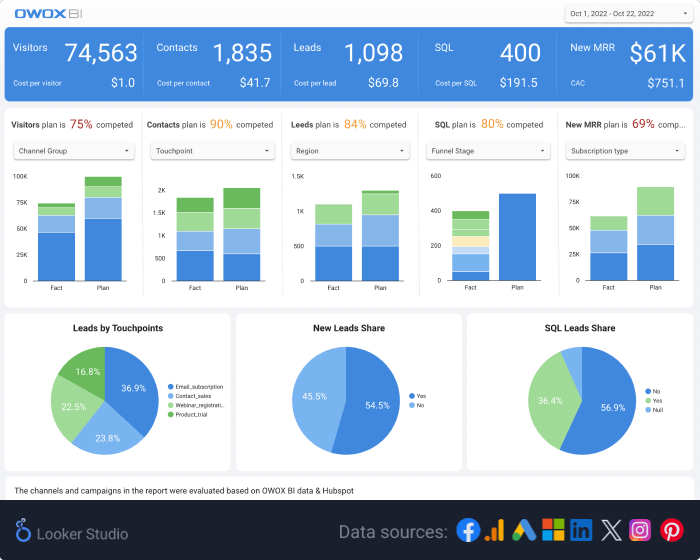This screenshot has height=560, width=700.
Task: Click the Cost per contact value $41.7
Action: [x=255, y=83]
